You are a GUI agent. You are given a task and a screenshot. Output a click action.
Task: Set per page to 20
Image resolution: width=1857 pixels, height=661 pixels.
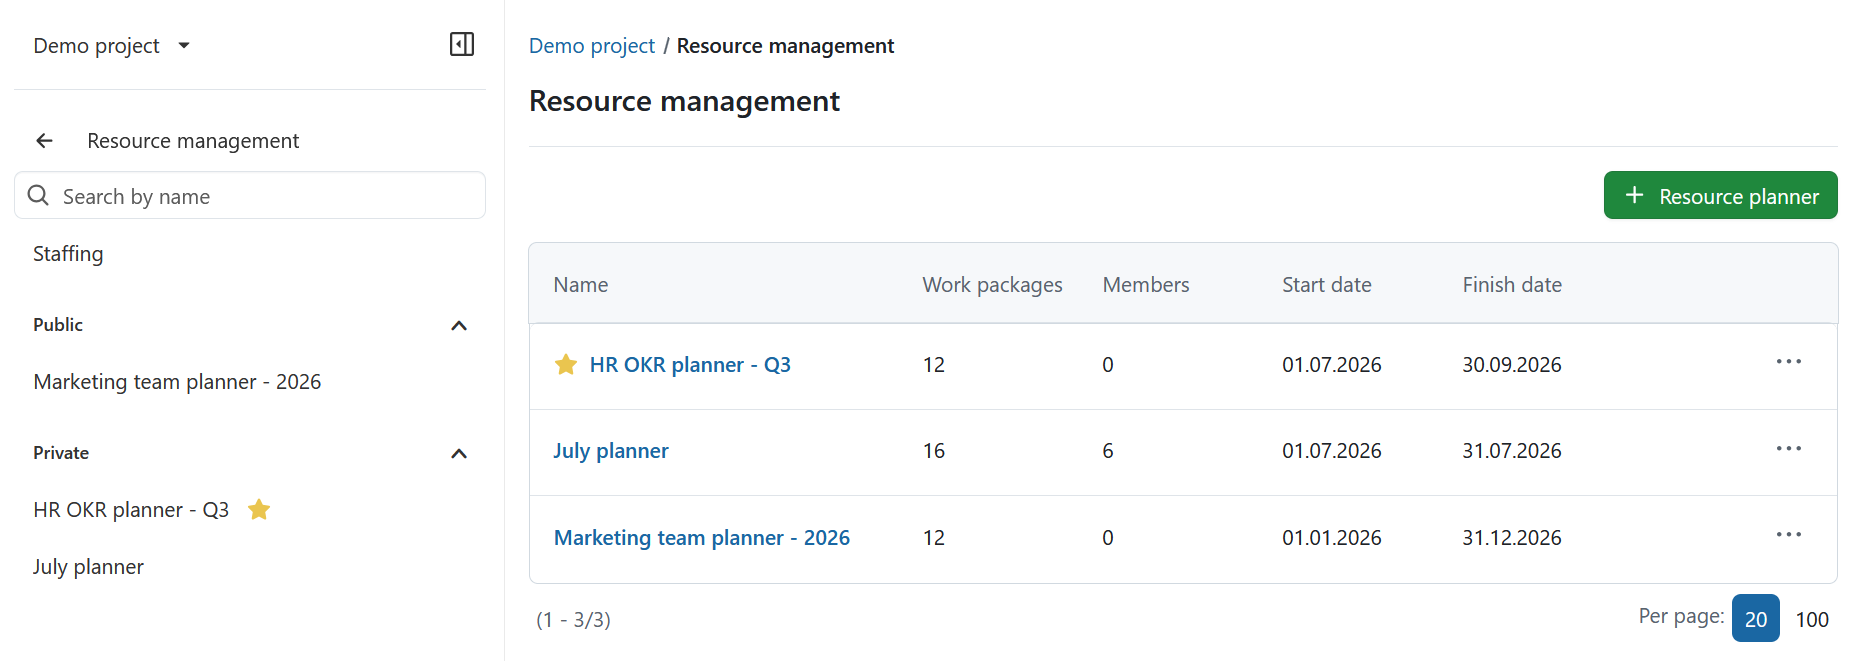(x=1756, y=619)
